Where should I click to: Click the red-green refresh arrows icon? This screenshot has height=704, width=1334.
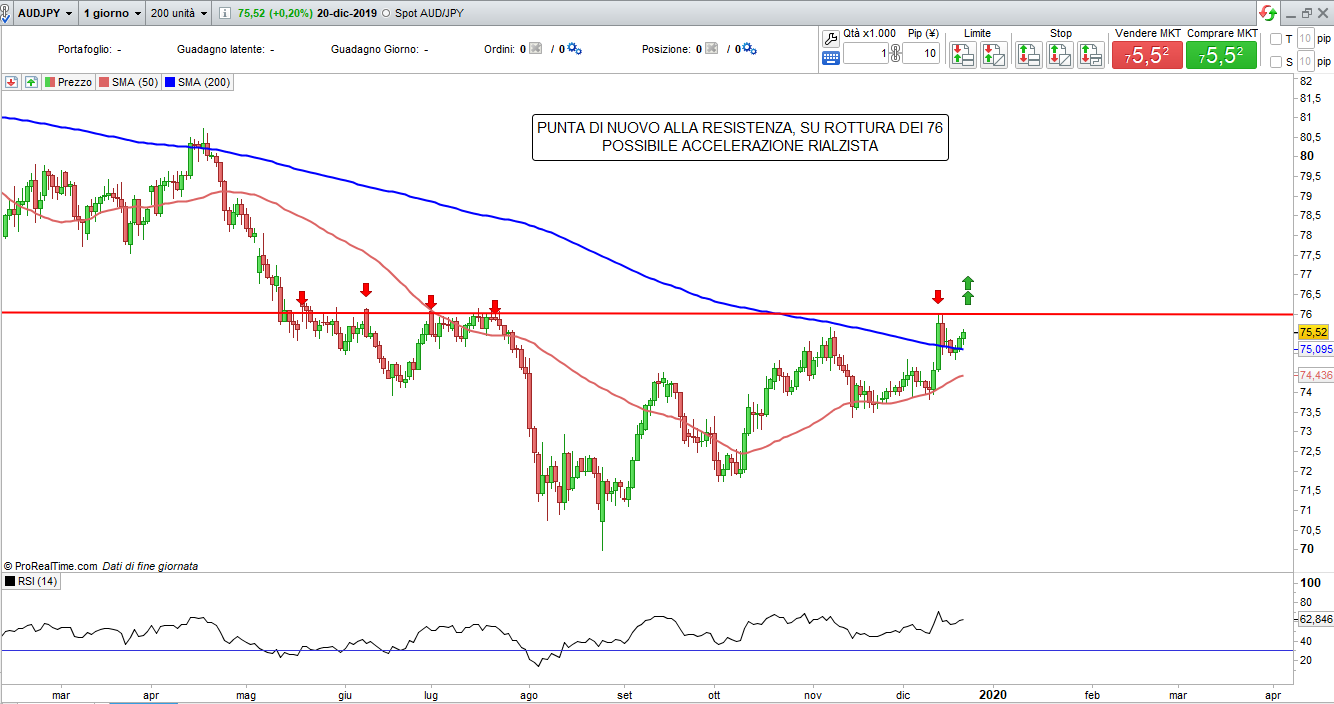[x=1268, y=13]
